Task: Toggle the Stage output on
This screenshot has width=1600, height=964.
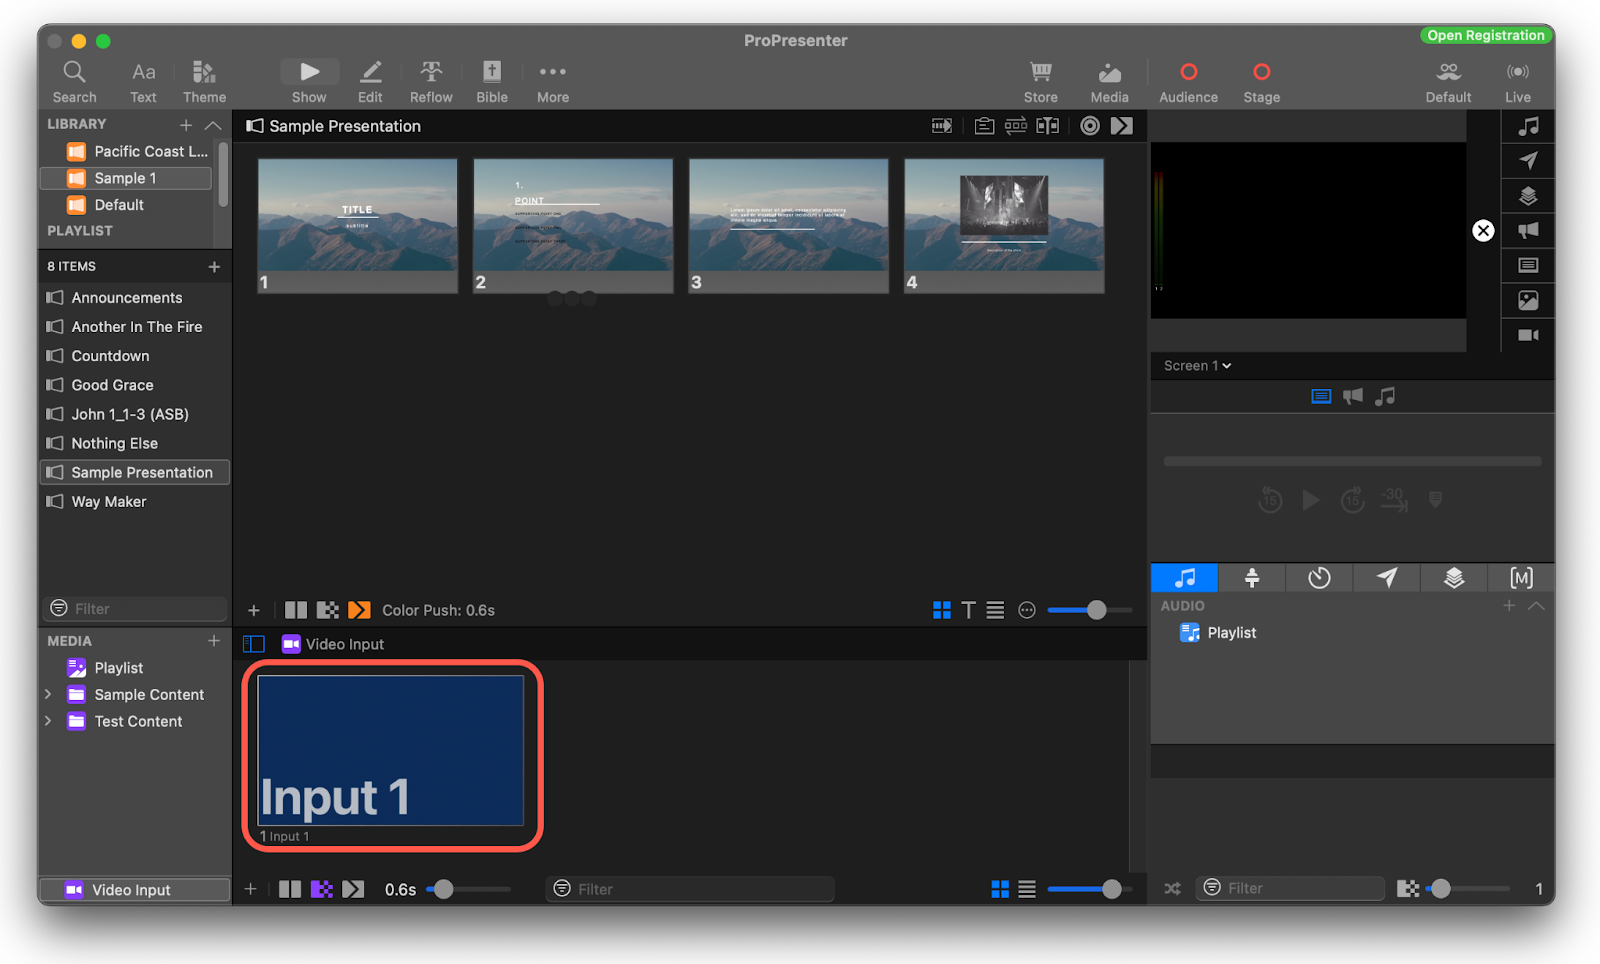Action: (1261, 82)
